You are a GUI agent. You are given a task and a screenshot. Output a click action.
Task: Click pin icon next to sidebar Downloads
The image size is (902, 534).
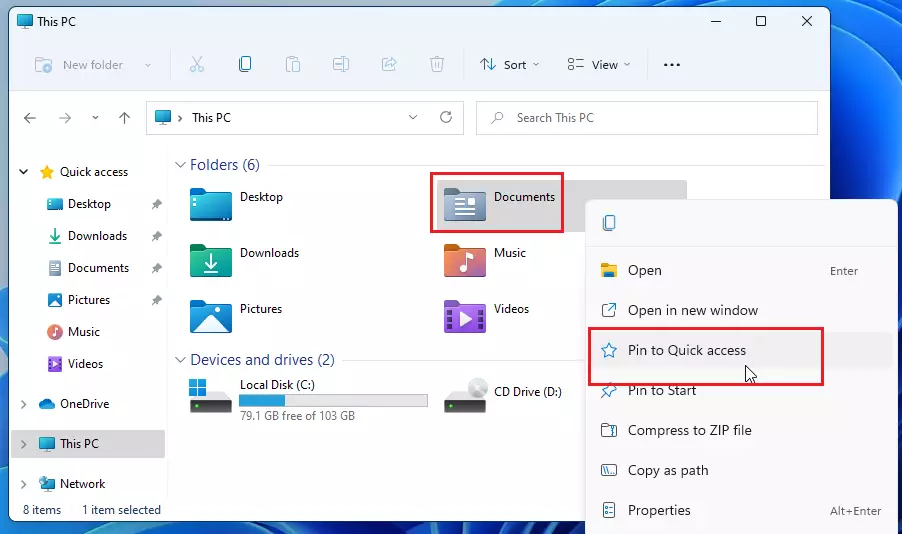click(x=156, y=236)
